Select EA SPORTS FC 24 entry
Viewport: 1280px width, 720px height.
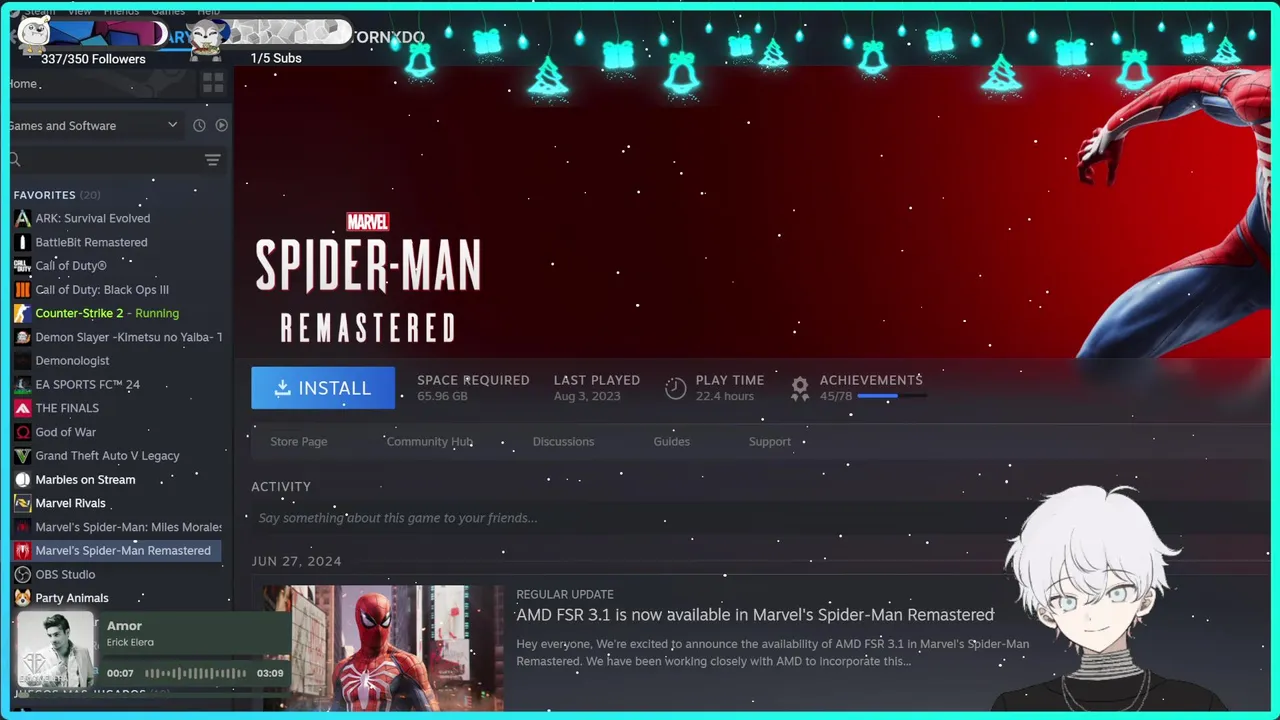87,384
